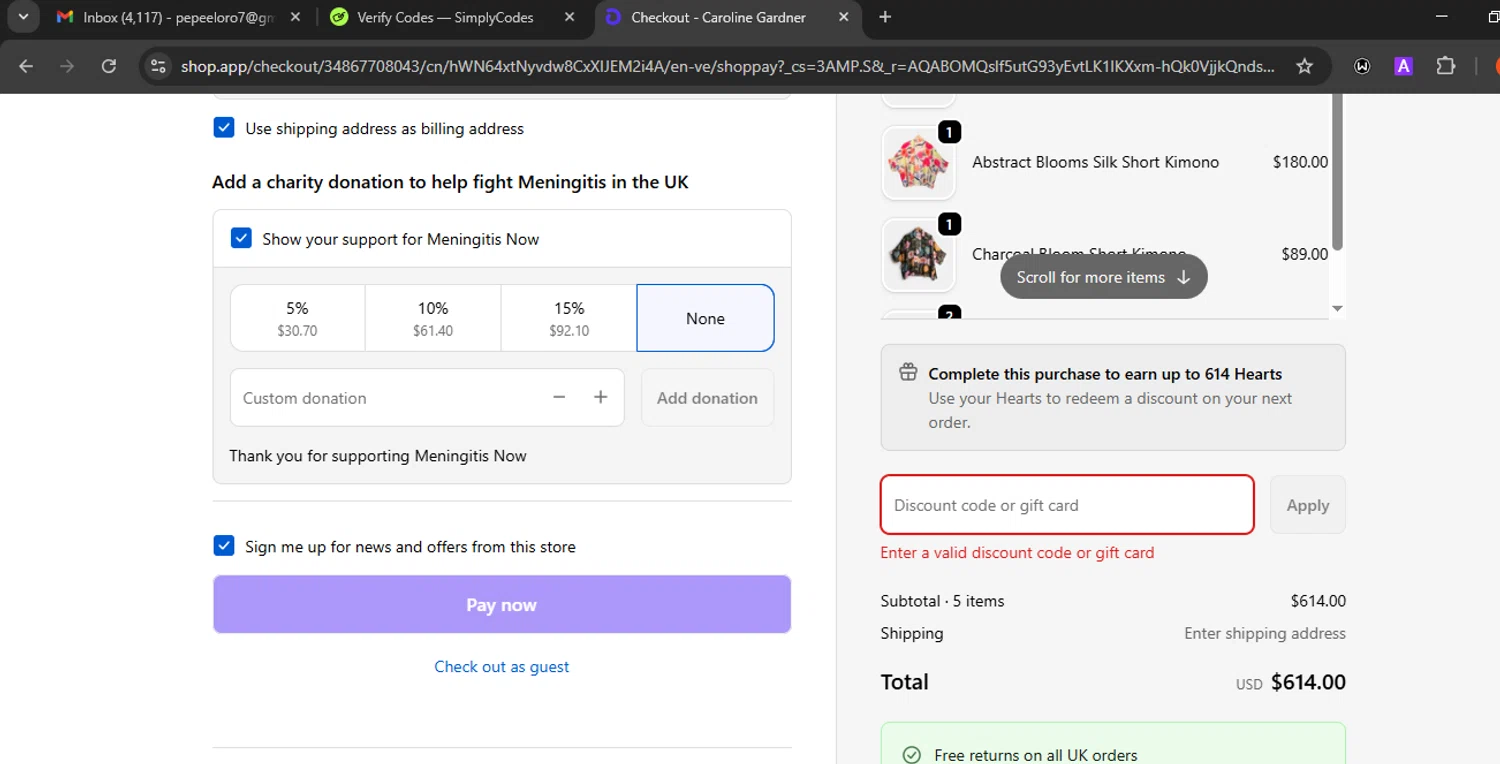This screenshot has height=764, width=1500.
Task: Click the Free returns checkmark icon
Action: click(x=911, y=755)
